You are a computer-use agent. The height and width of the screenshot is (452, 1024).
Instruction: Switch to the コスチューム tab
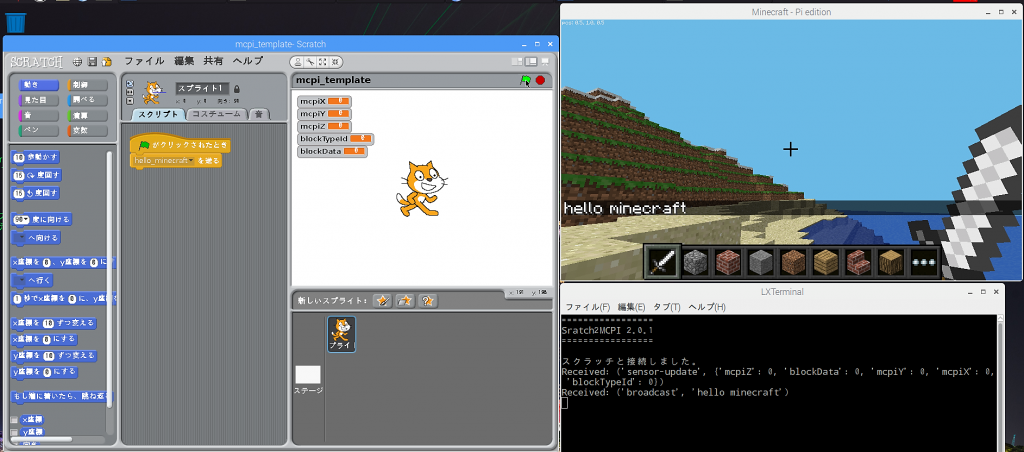(x=218, y=114)
